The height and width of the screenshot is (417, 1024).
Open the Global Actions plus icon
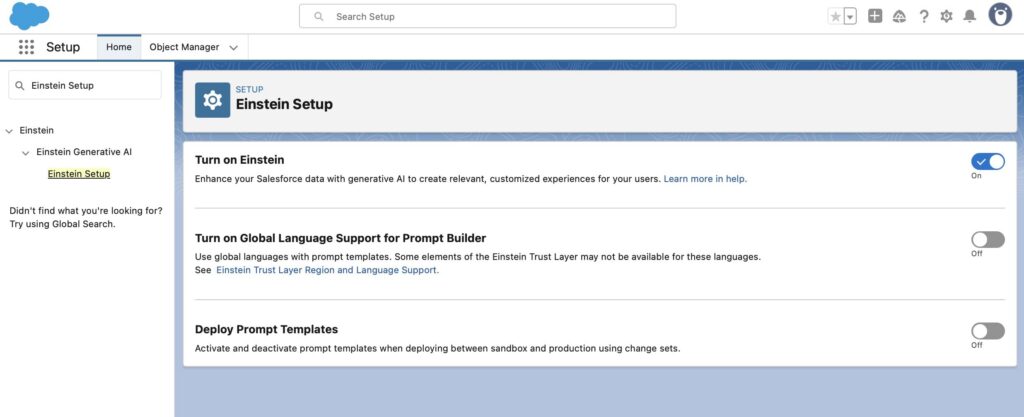coord(875,16)
